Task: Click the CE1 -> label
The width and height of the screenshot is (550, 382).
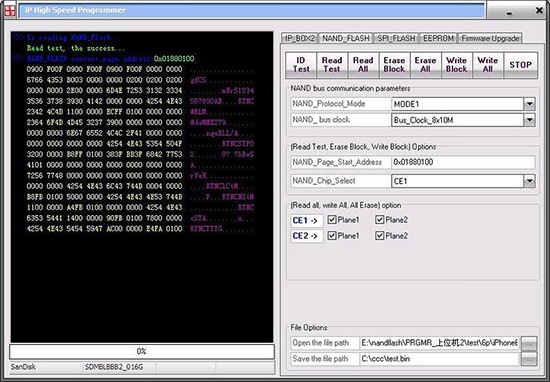Action: (x=307, y=221)
